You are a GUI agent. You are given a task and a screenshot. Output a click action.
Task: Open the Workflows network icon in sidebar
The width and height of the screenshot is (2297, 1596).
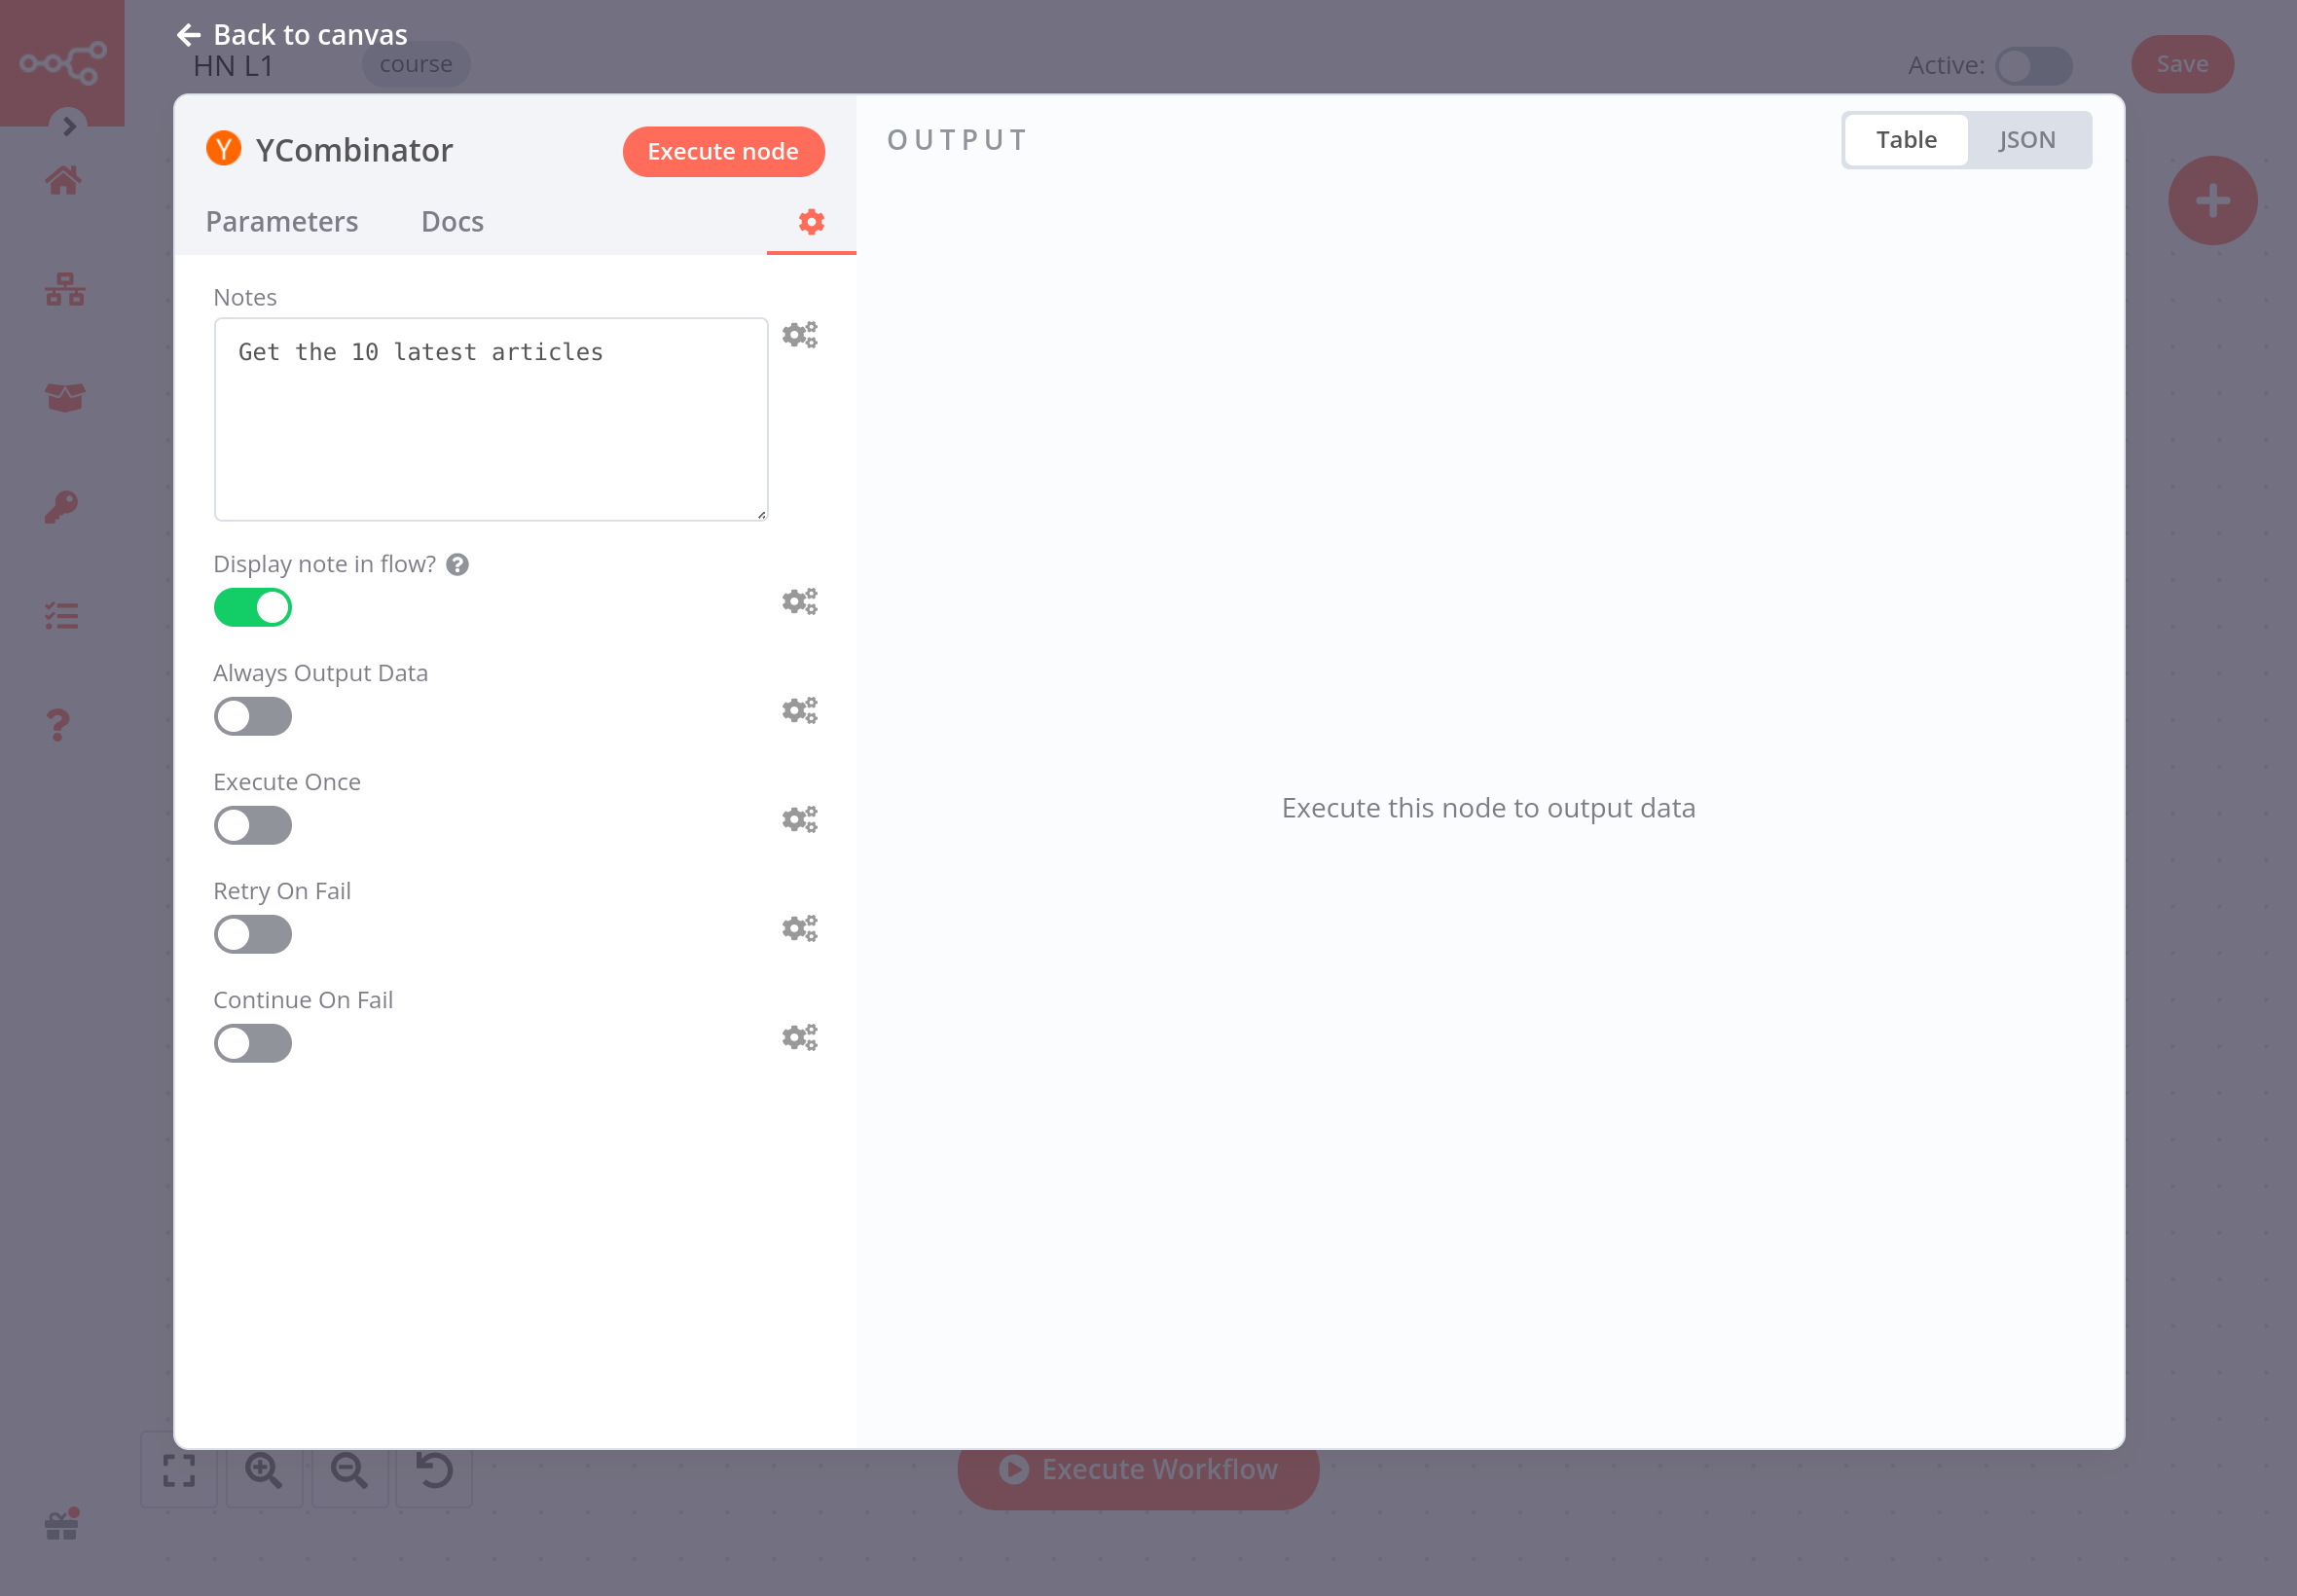pyautogui.click(x=64, y=290)
